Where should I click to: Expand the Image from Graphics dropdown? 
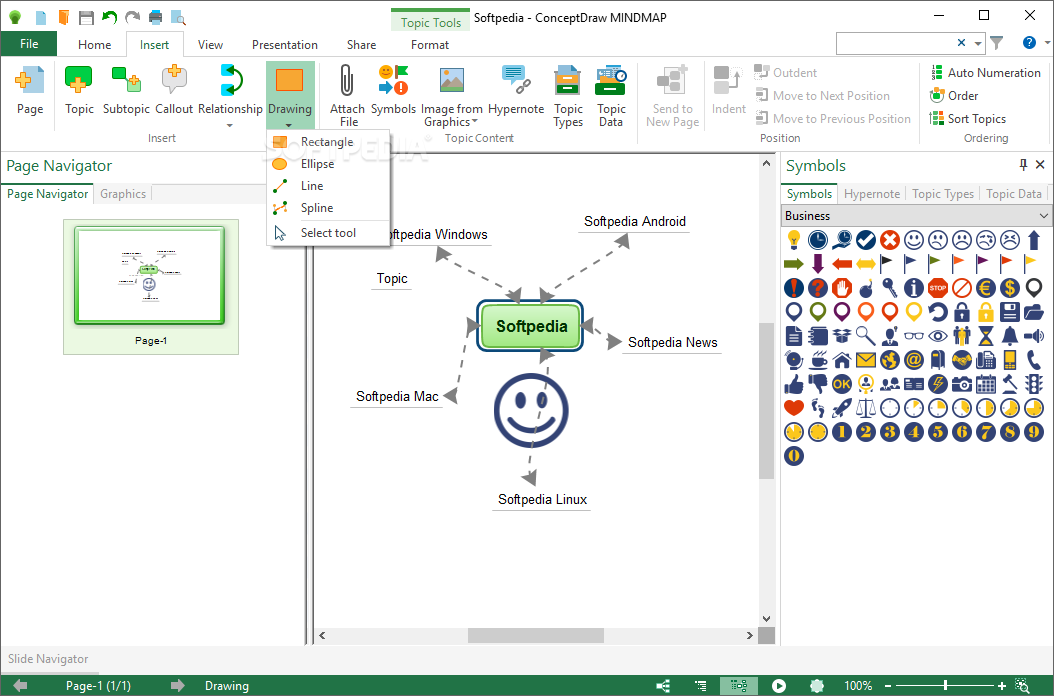coord(475,122)
